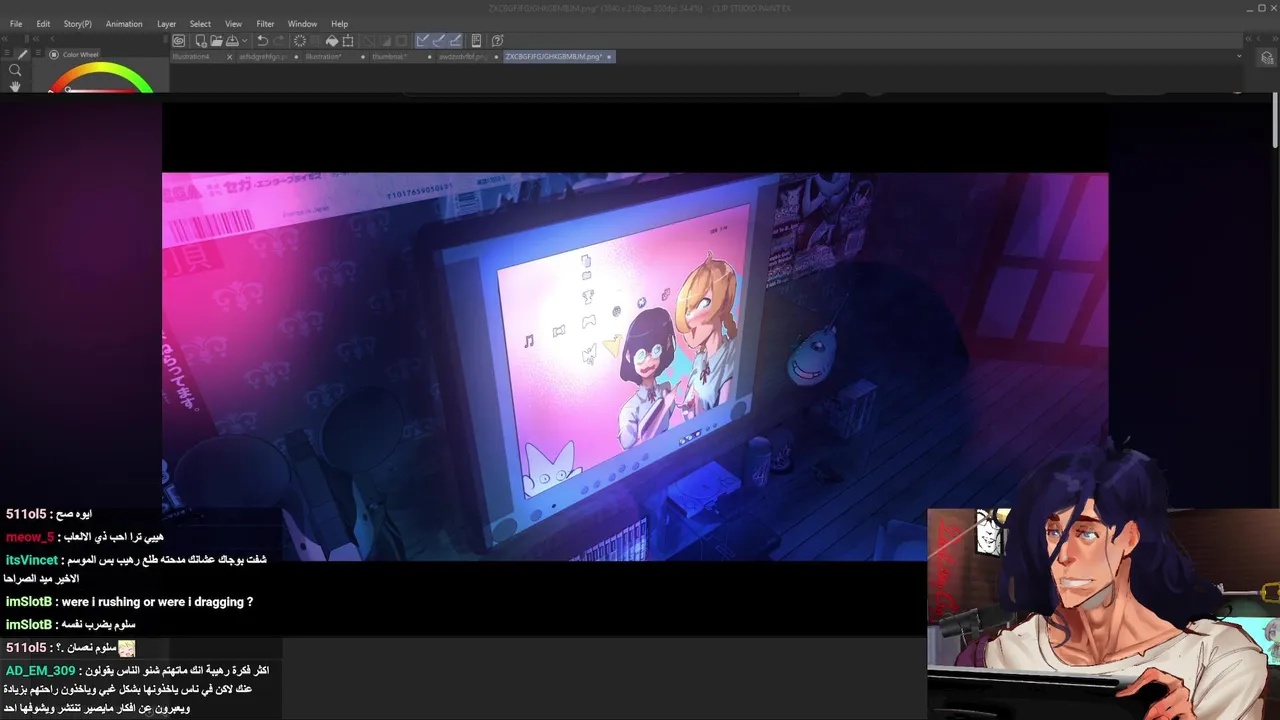Click the Clear (dotted circle) icon

(299, 41)
